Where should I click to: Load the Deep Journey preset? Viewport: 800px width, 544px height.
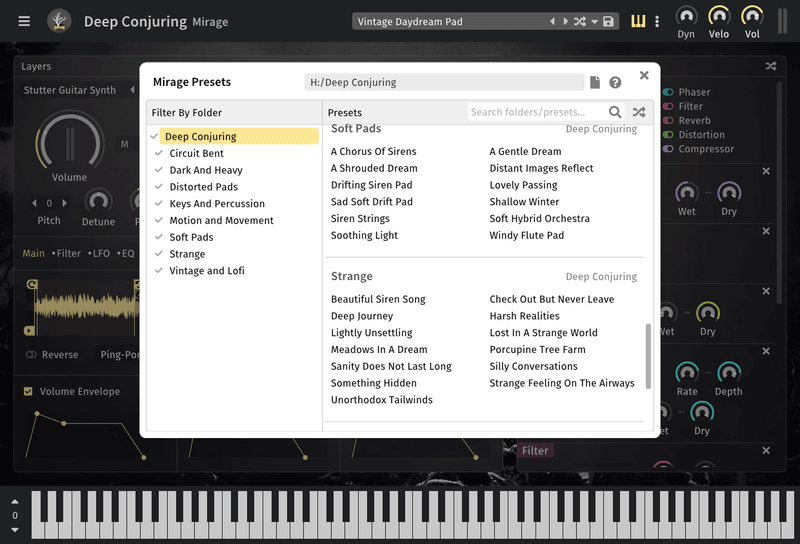[x=362, y=316]
